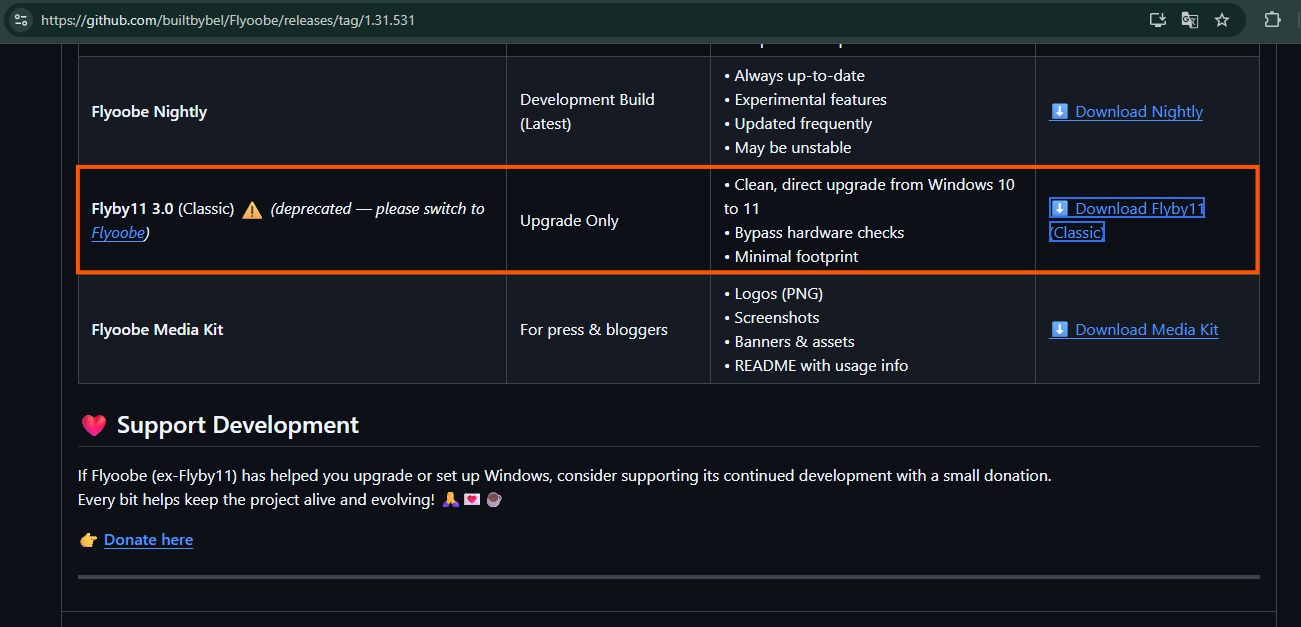Open the browser Extensions puzzle icon
The width and height of the screenshot is (1301, 627).
click(1272, 19)
